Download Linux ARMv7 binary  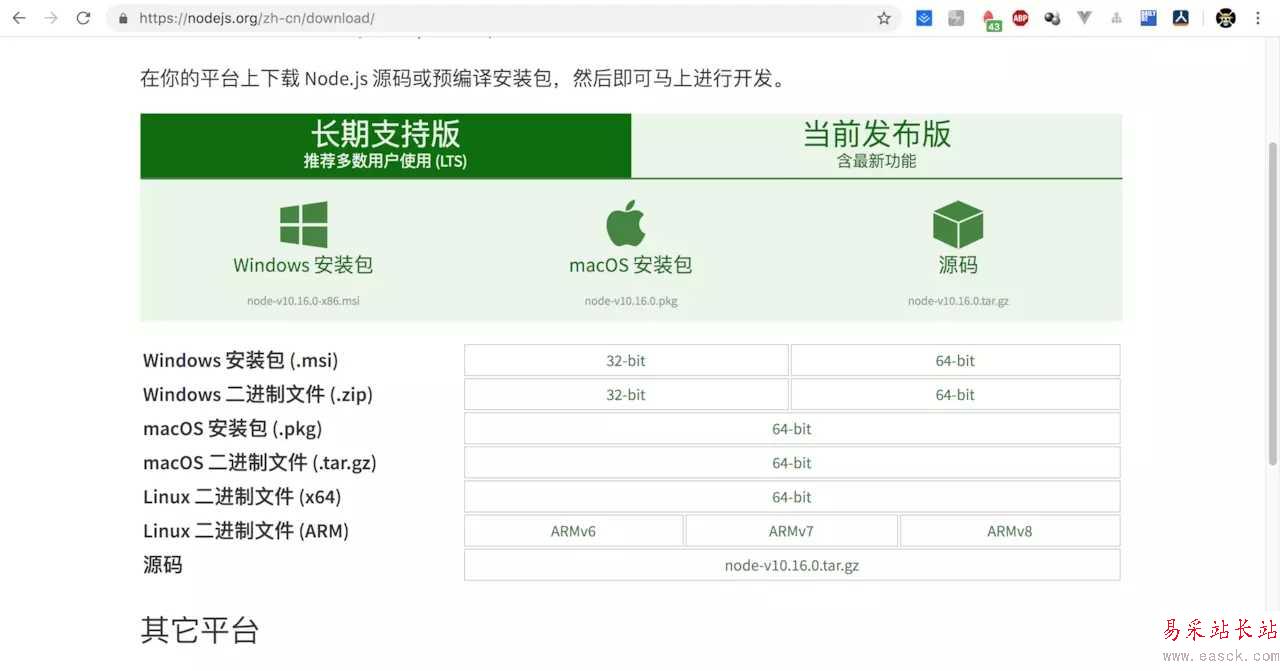coord(791,531)
